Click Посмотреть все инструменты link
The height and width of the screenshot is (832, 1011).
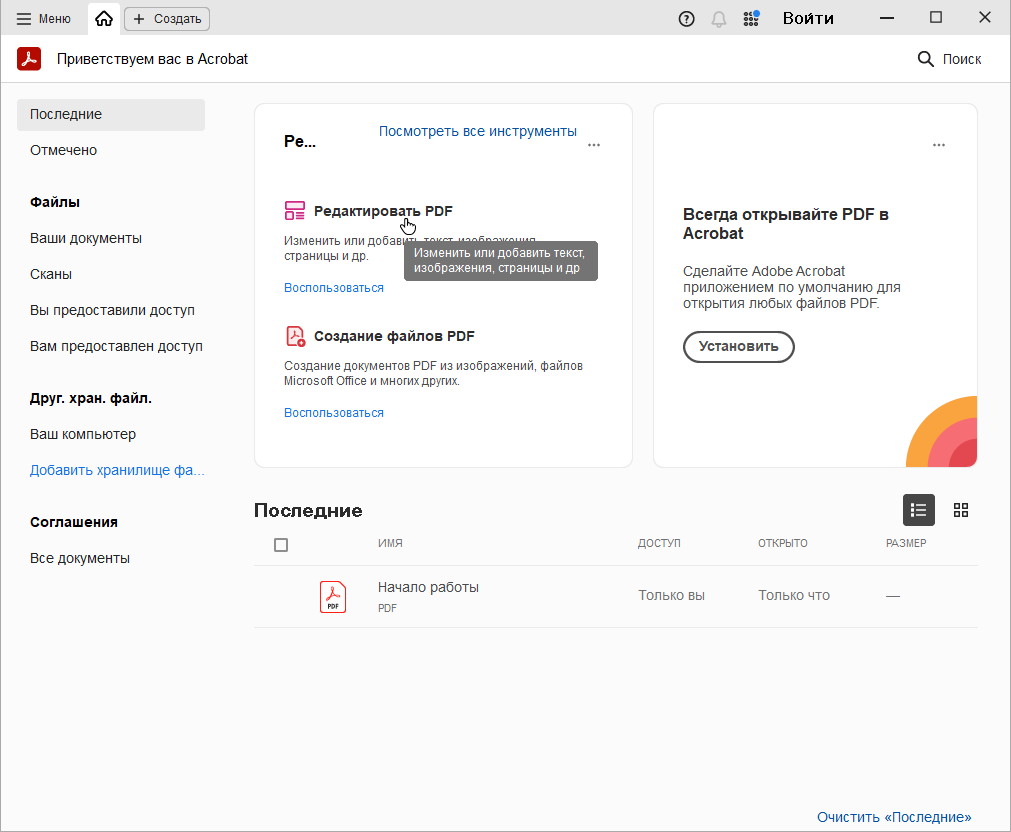tap(478, 131)
